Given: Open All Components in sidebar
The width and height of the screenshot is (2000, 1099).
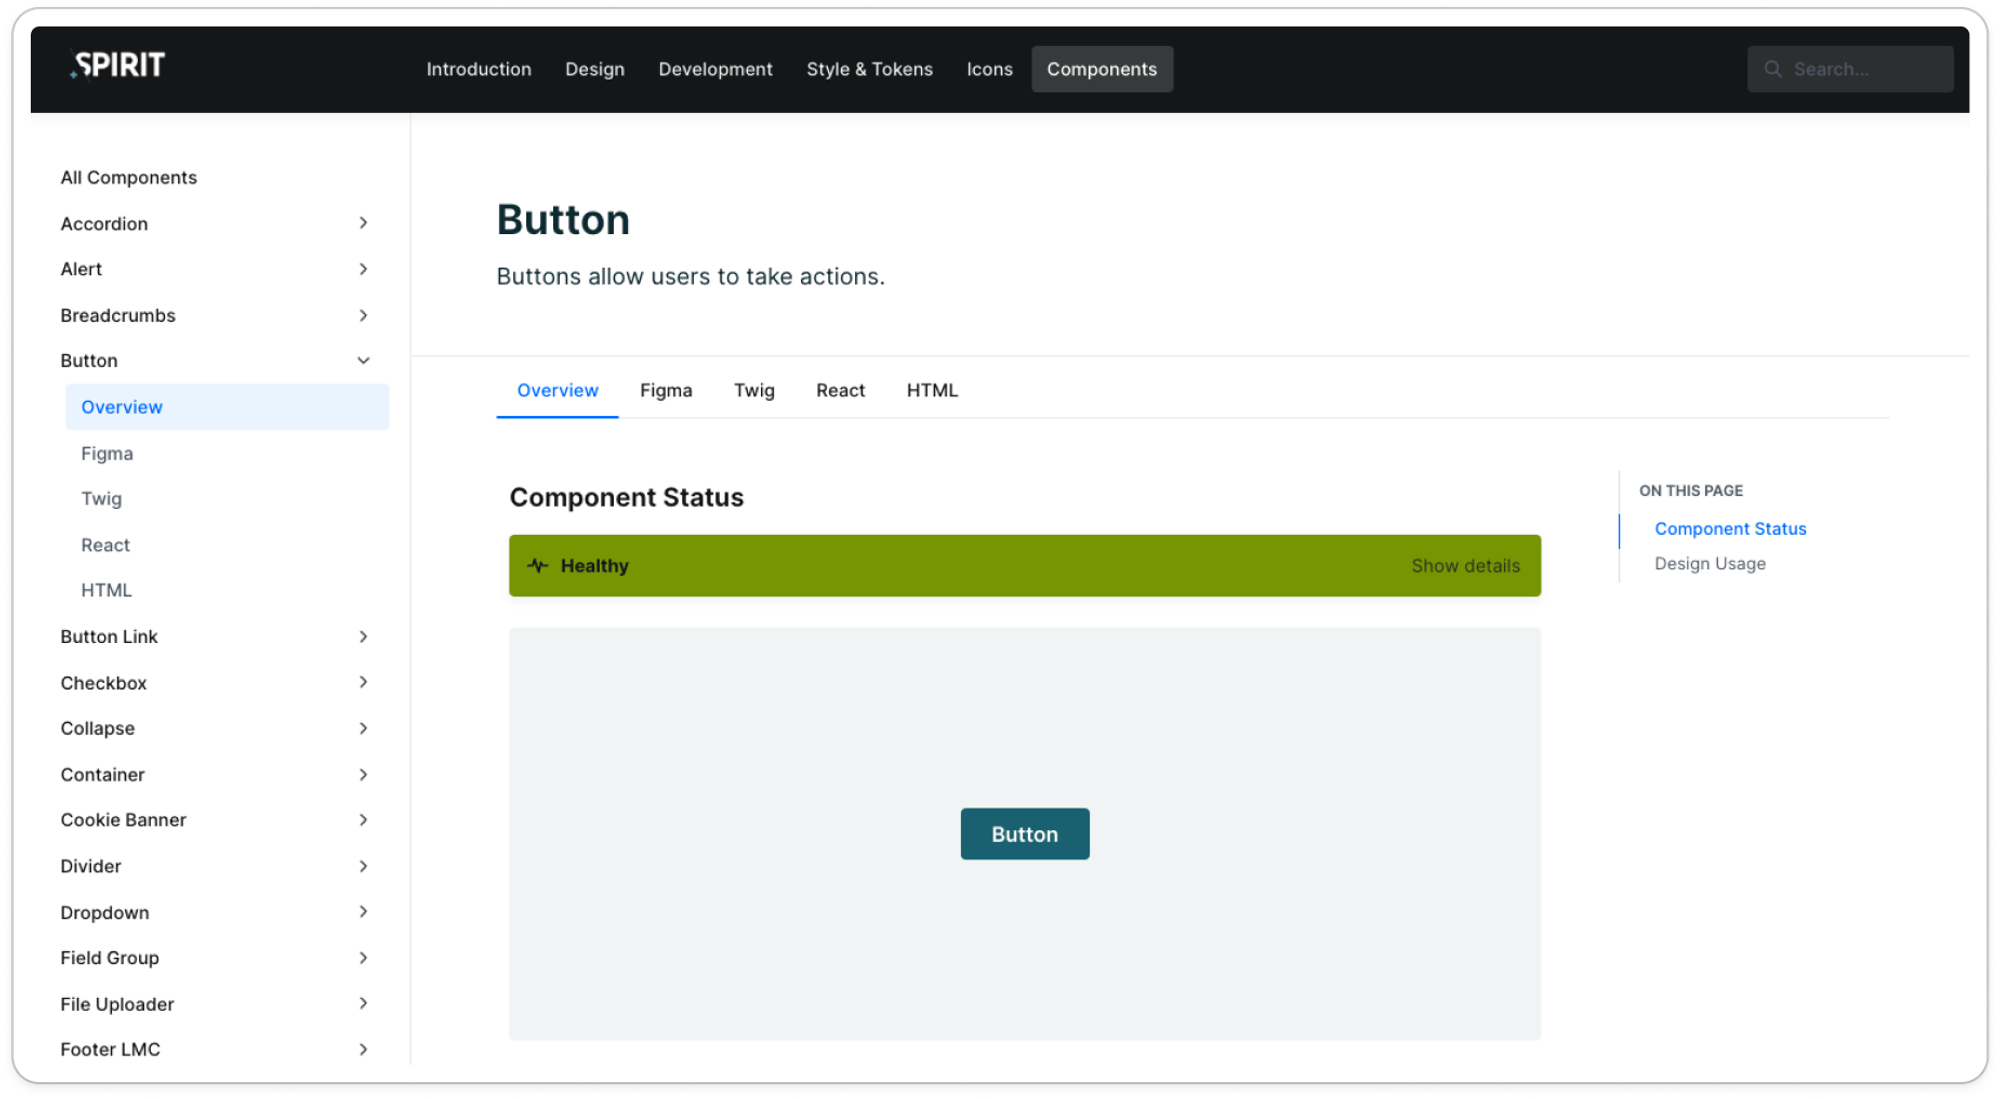Looking at the screenshot, I should (x=129, y=178).
